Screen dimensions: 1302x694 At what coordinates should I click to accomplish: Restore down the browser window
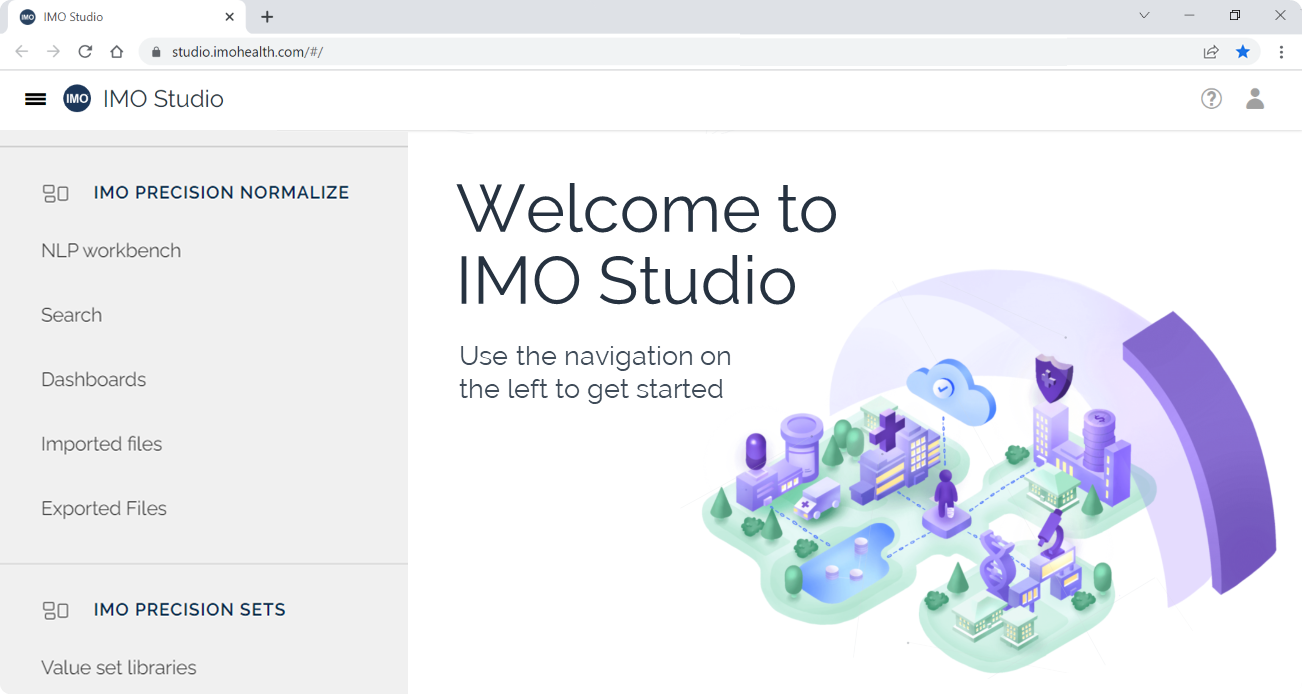coord(1235,16)
